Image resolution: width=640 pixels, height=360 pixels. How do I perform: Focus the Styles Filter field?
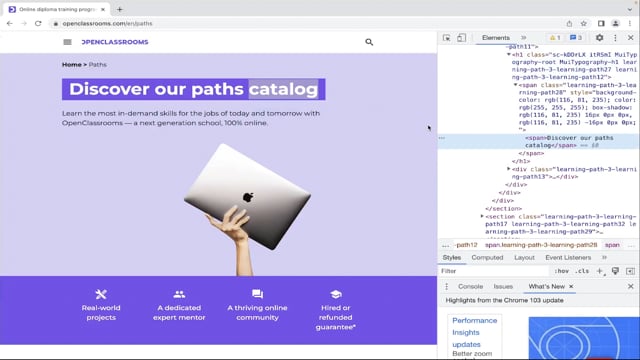click(494, 271)
